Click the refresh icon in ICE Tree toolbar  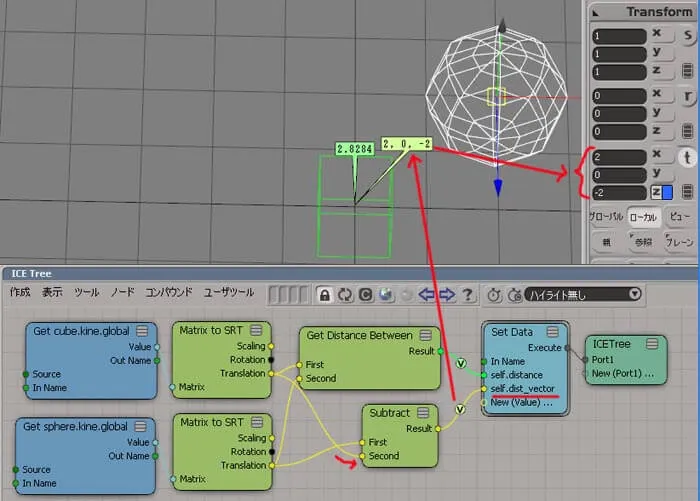[x=345, y=295]
